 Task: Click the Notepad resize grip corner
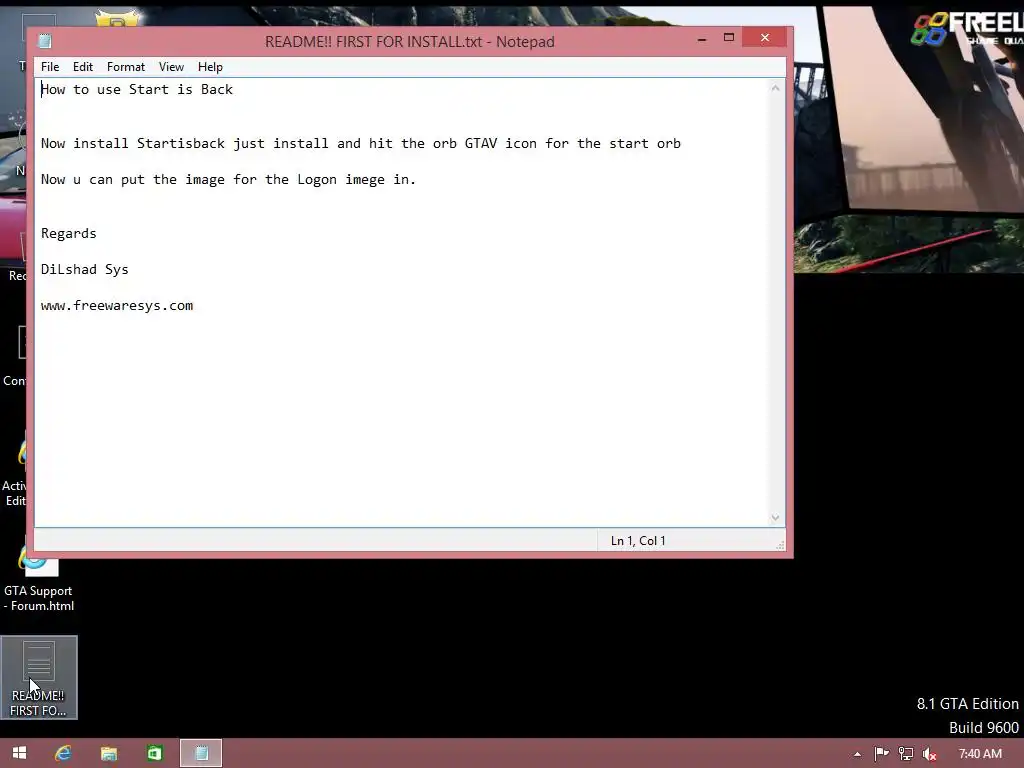pos(780,545)
